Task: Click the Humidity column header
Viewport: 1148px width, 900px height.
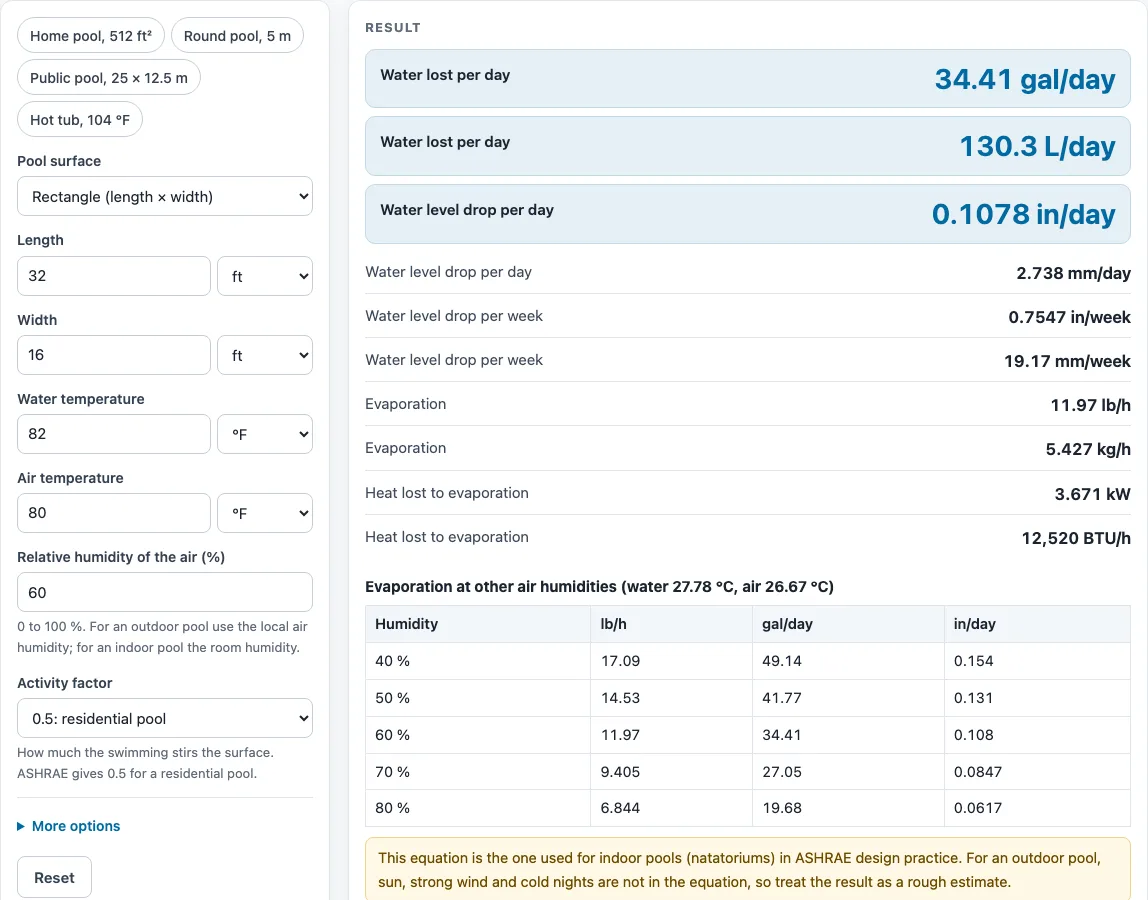Action: pos(478,624)
